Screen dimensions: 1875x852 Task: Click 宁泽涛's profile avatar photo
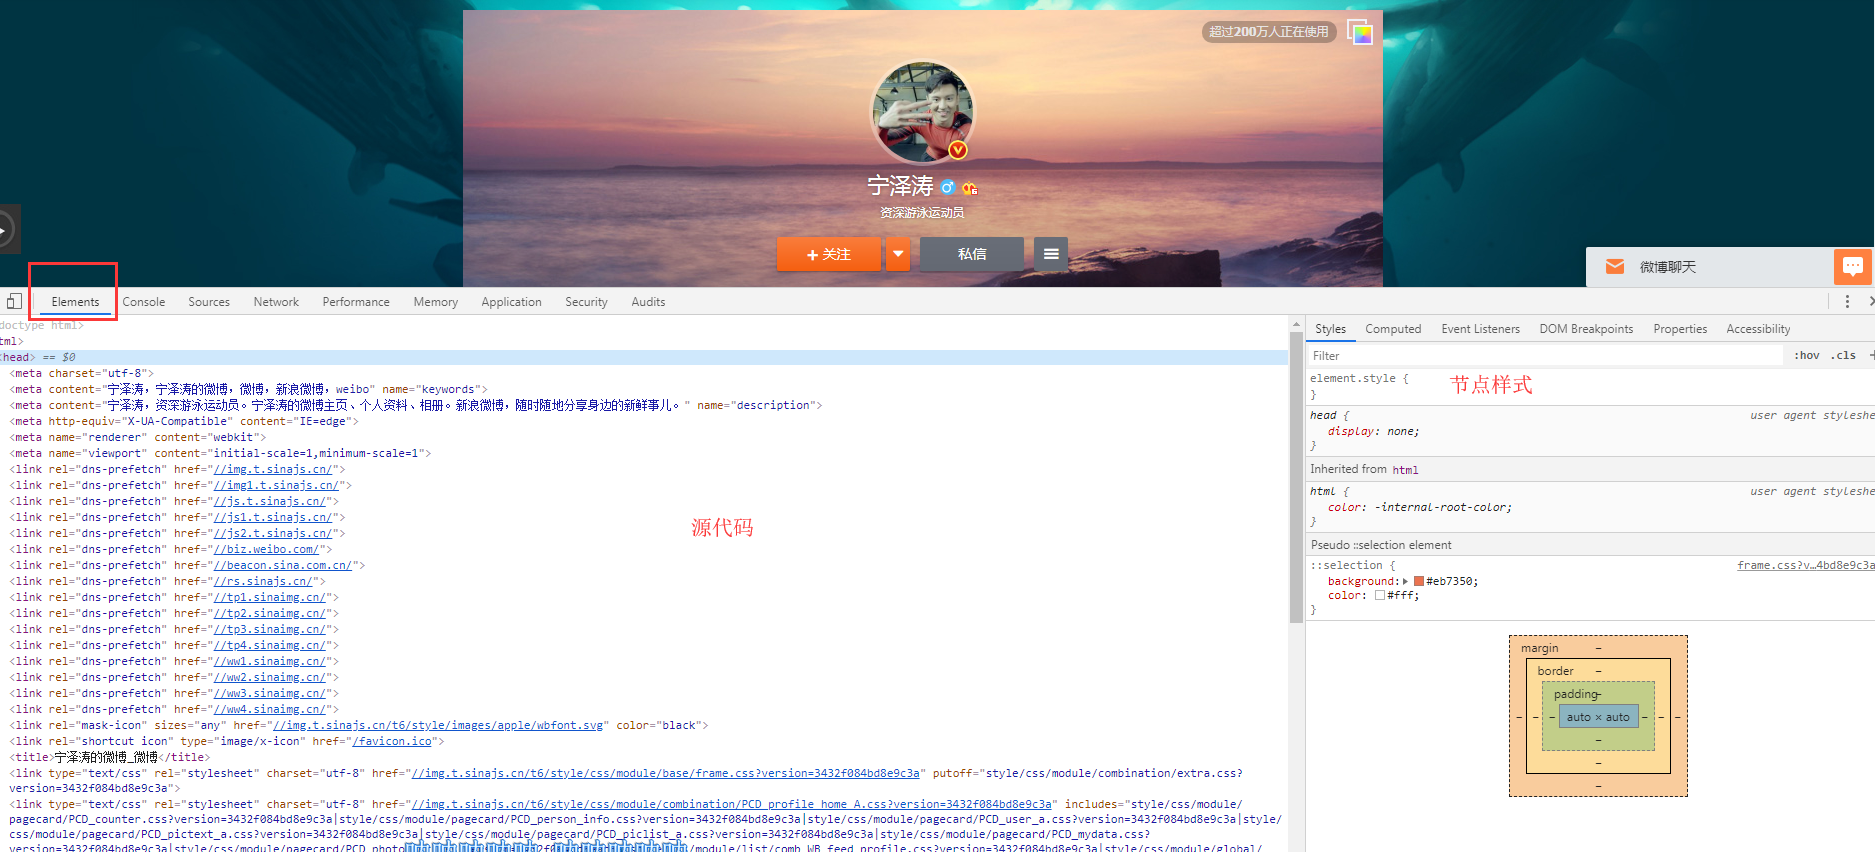point(922,113)
